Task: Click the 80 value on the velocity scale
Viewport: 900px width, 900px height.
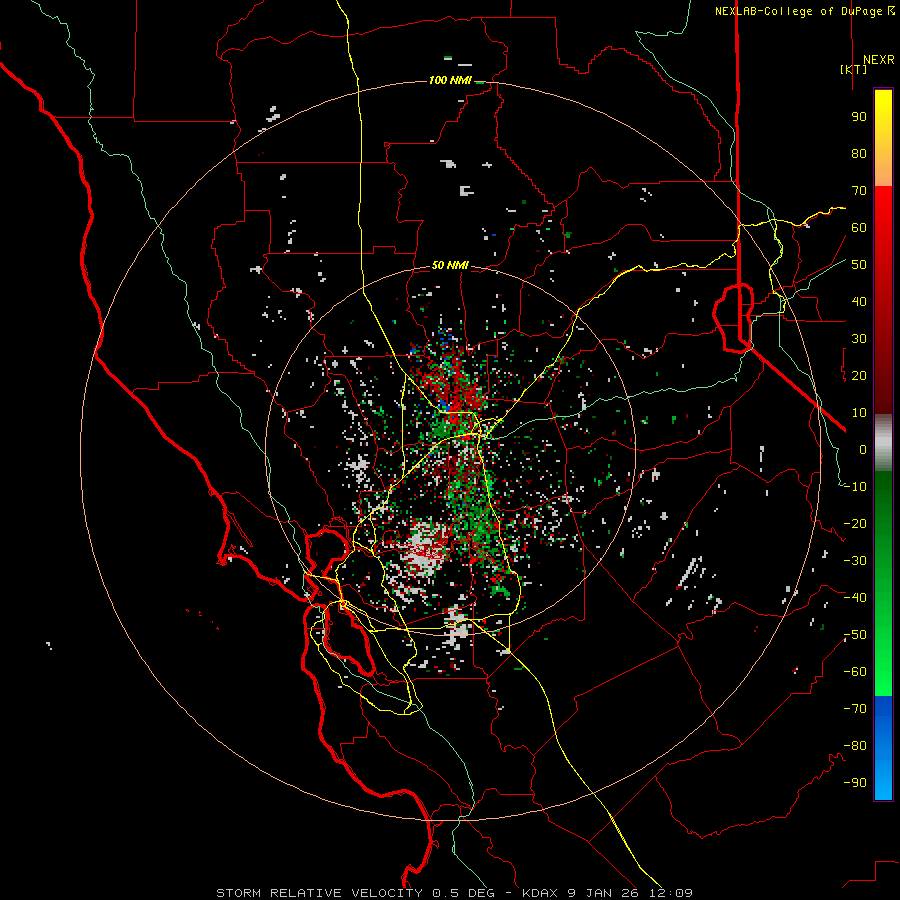Action: [859, 154]
